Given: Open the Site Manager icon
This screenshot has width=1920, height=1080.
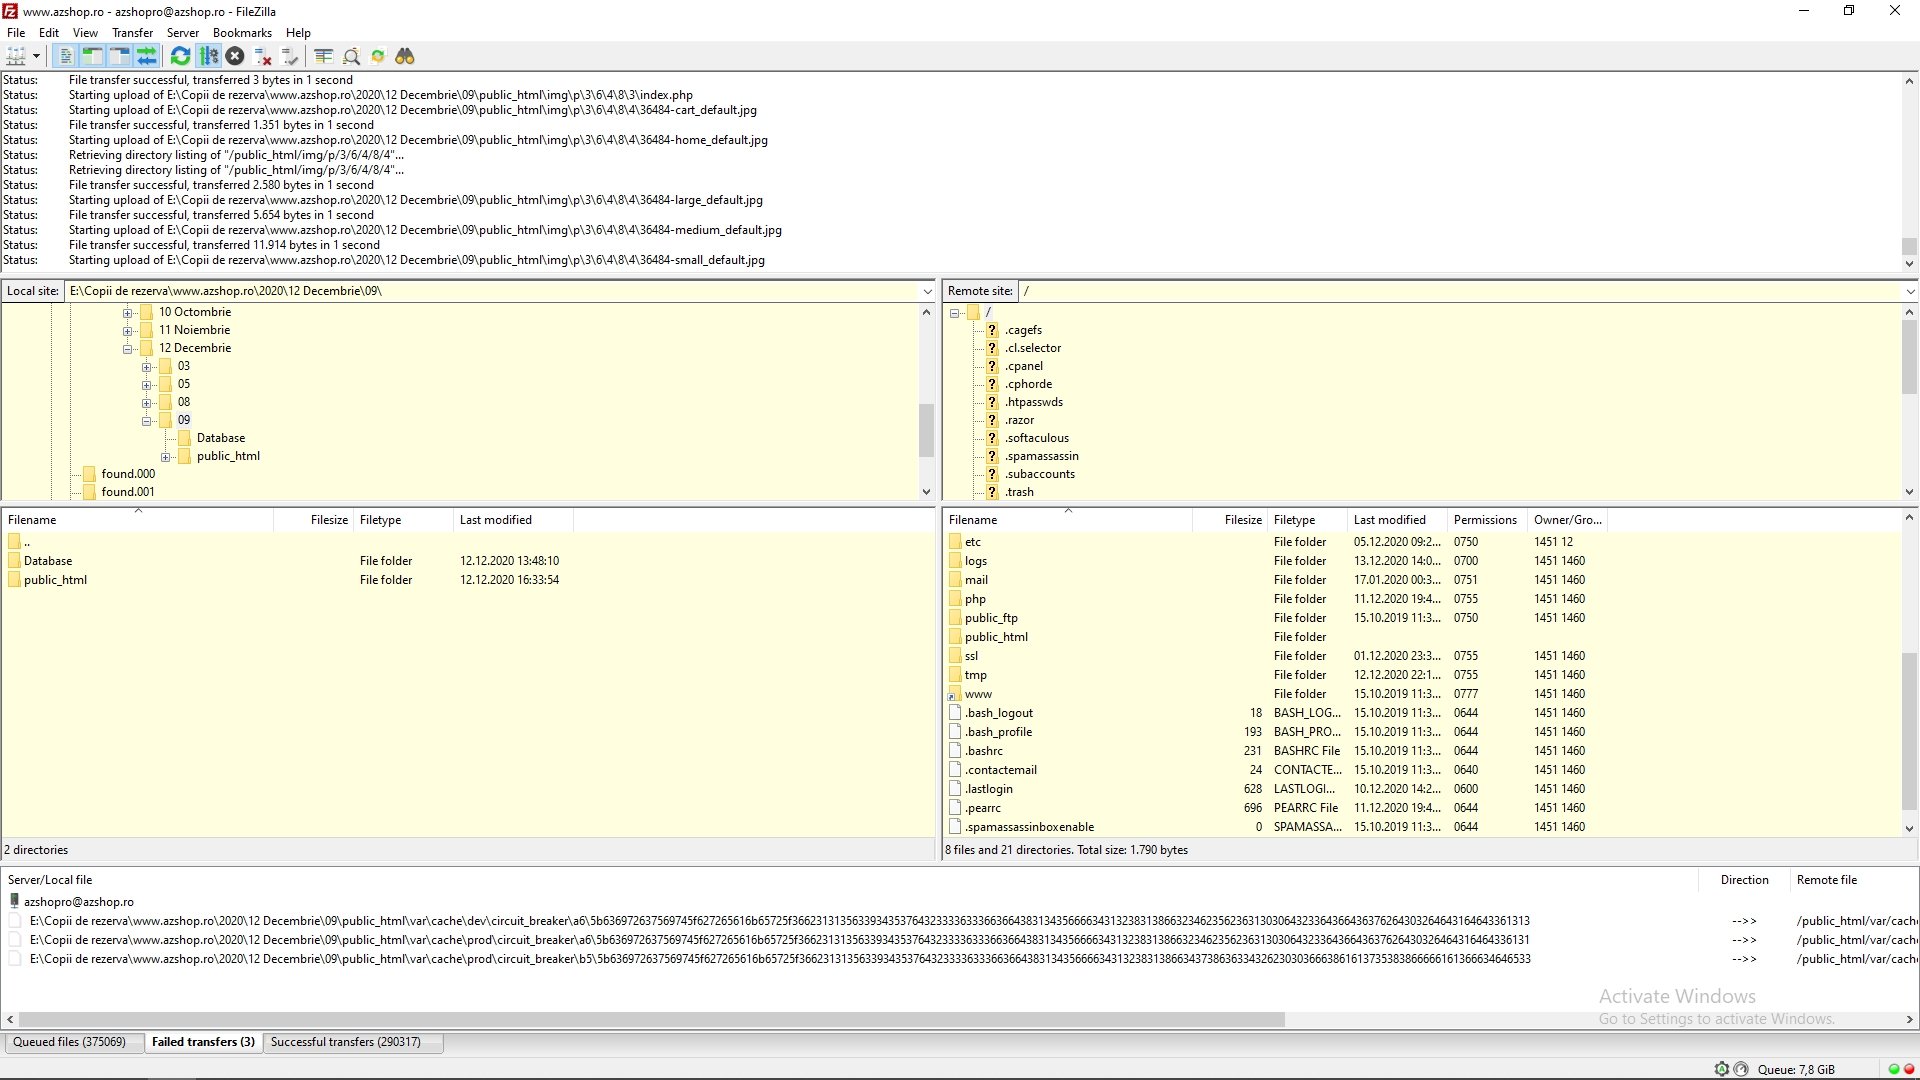Looking at the screenshot, I should (16, 56).
